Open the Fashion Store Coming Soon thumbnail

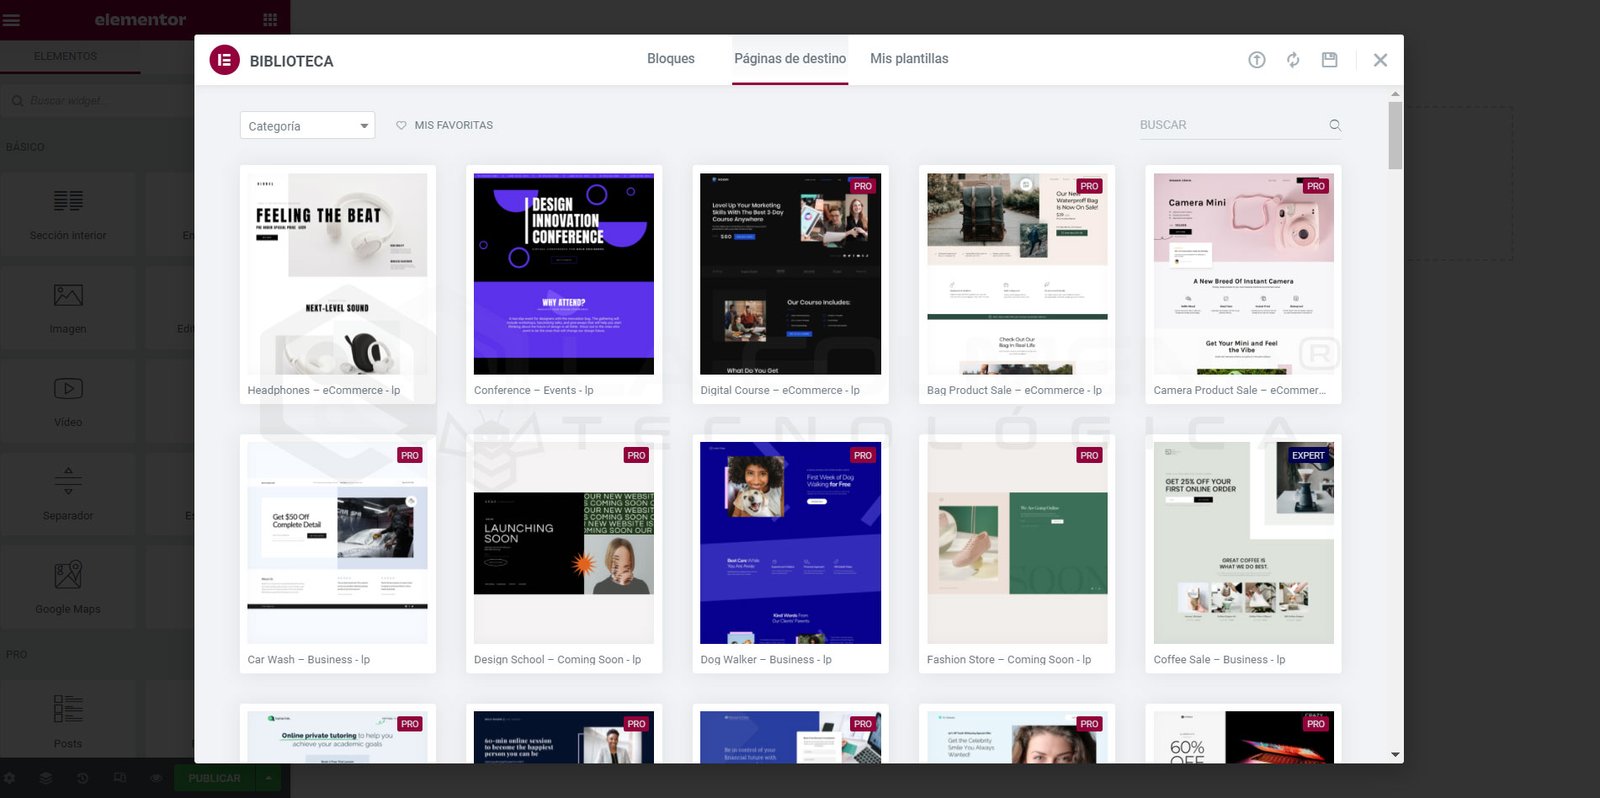(1017, 543)
